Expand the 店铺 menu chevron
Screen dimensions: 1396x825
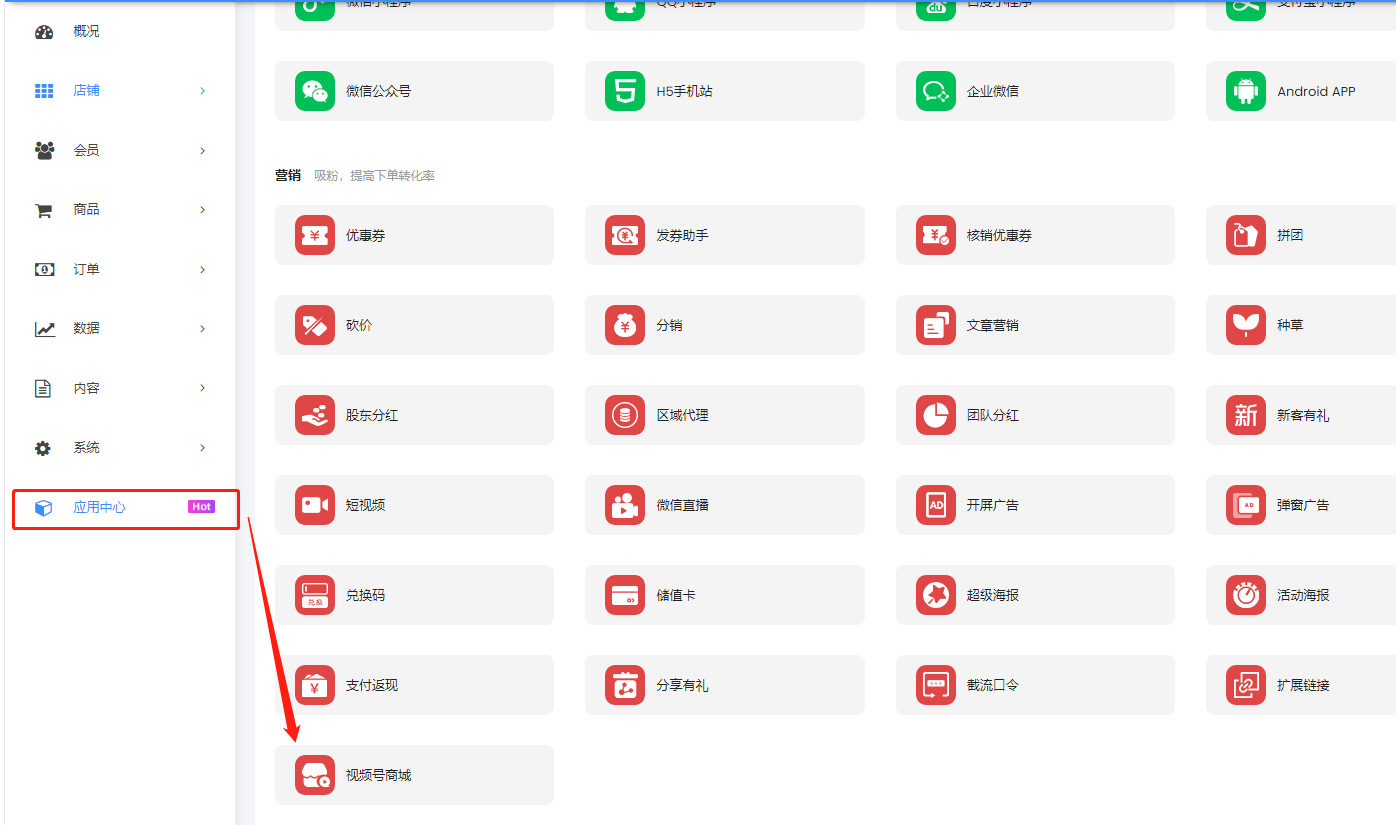pos(202,91)
